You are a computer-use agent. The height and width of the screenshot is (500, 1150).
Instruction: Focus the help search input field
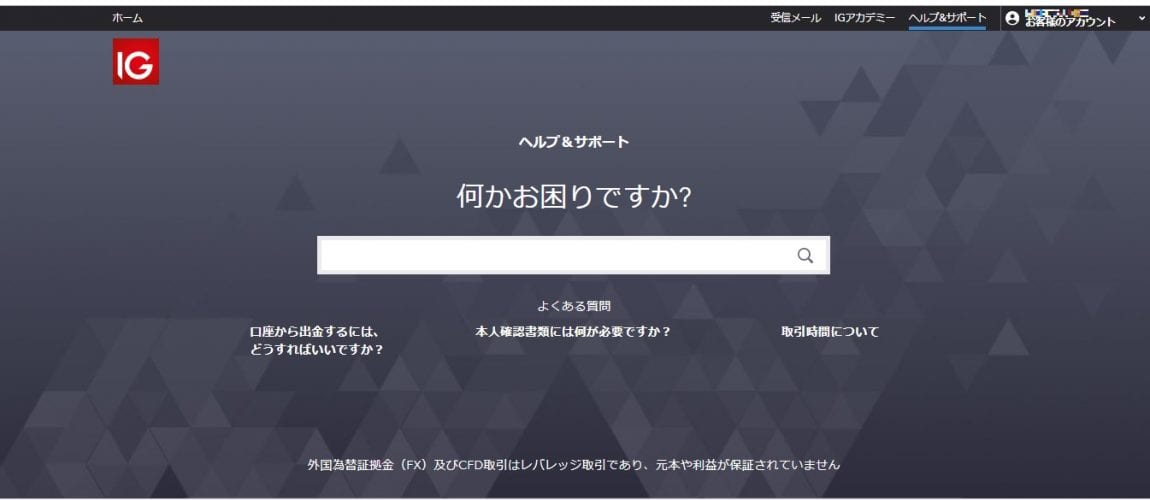555,255
